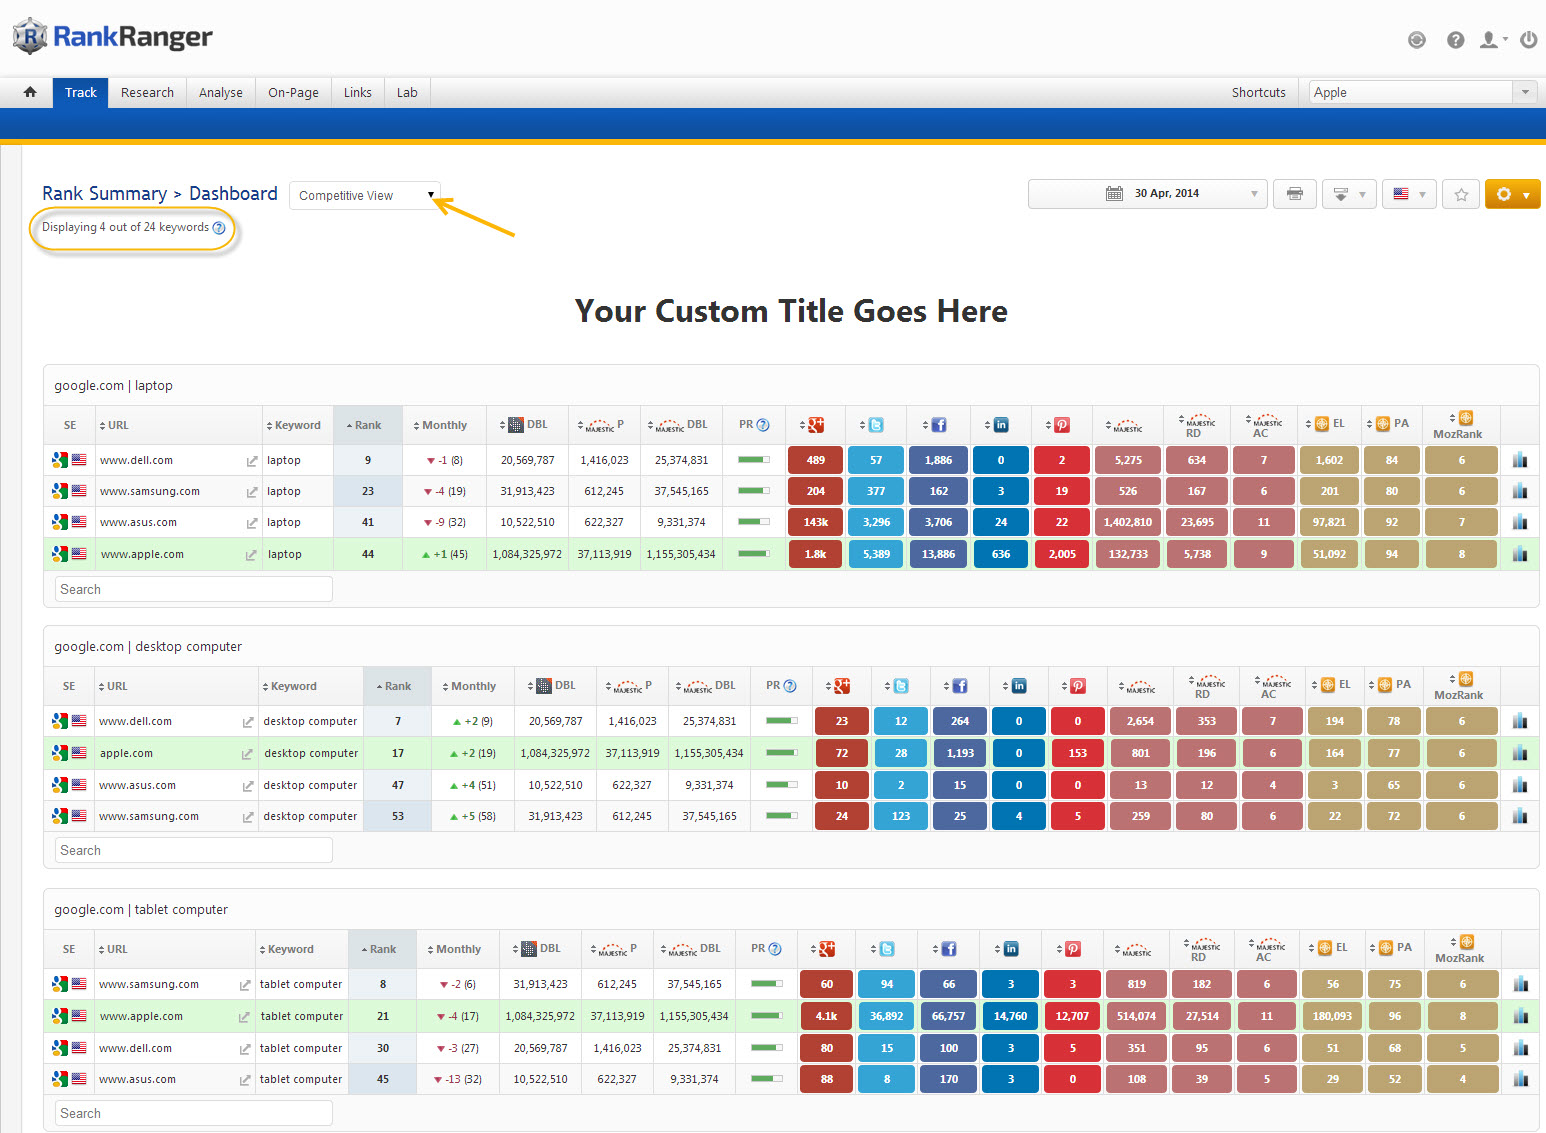Viewport: 1546px width, 1133px height.
Task: Open external link icon for www.samsung.com laptop
Action: pos(251,492)
